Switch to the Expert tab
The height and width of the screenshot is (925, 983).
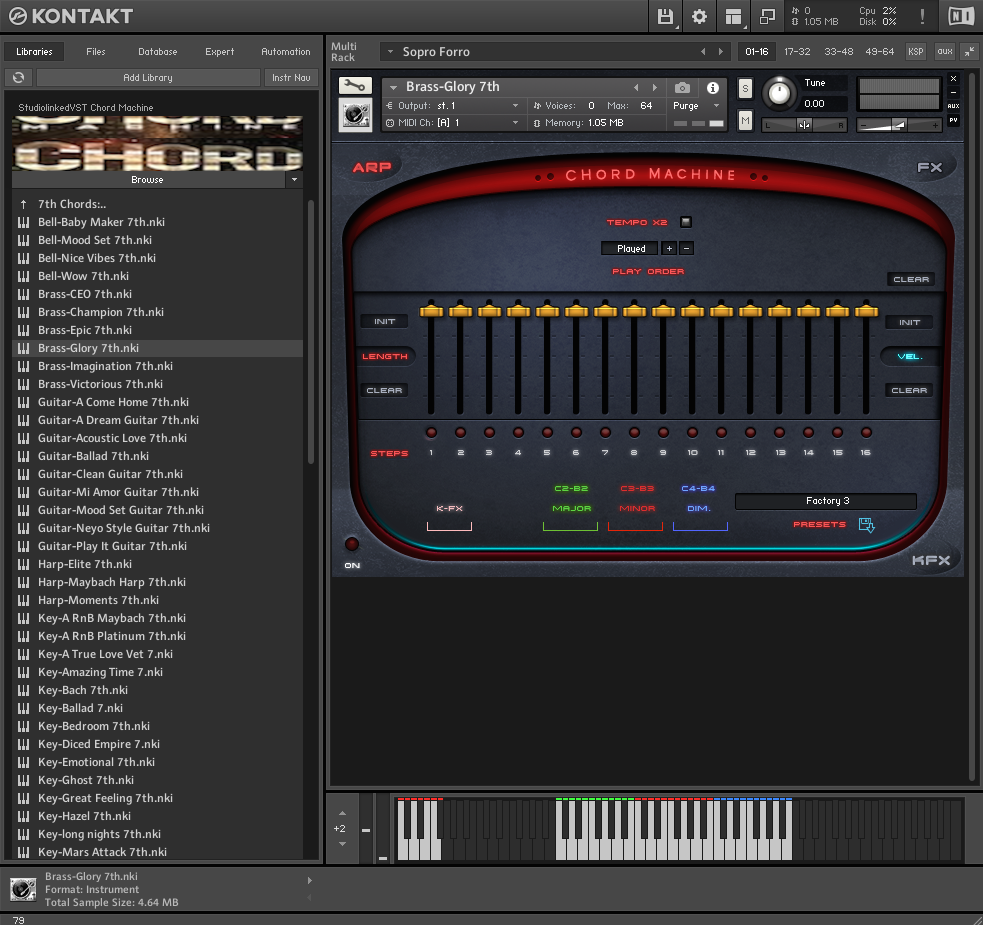(x=219, y=51)
